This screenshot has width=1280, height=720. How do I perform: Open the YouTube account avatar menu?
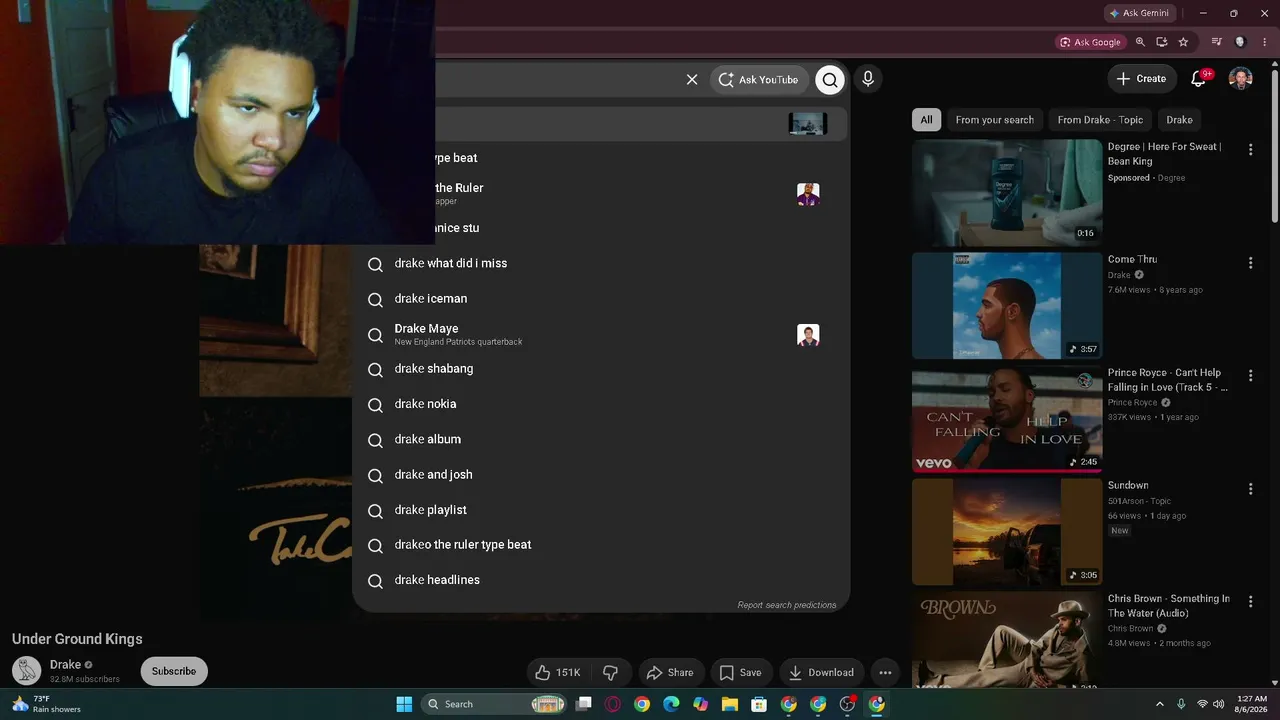pos(1241,79)
